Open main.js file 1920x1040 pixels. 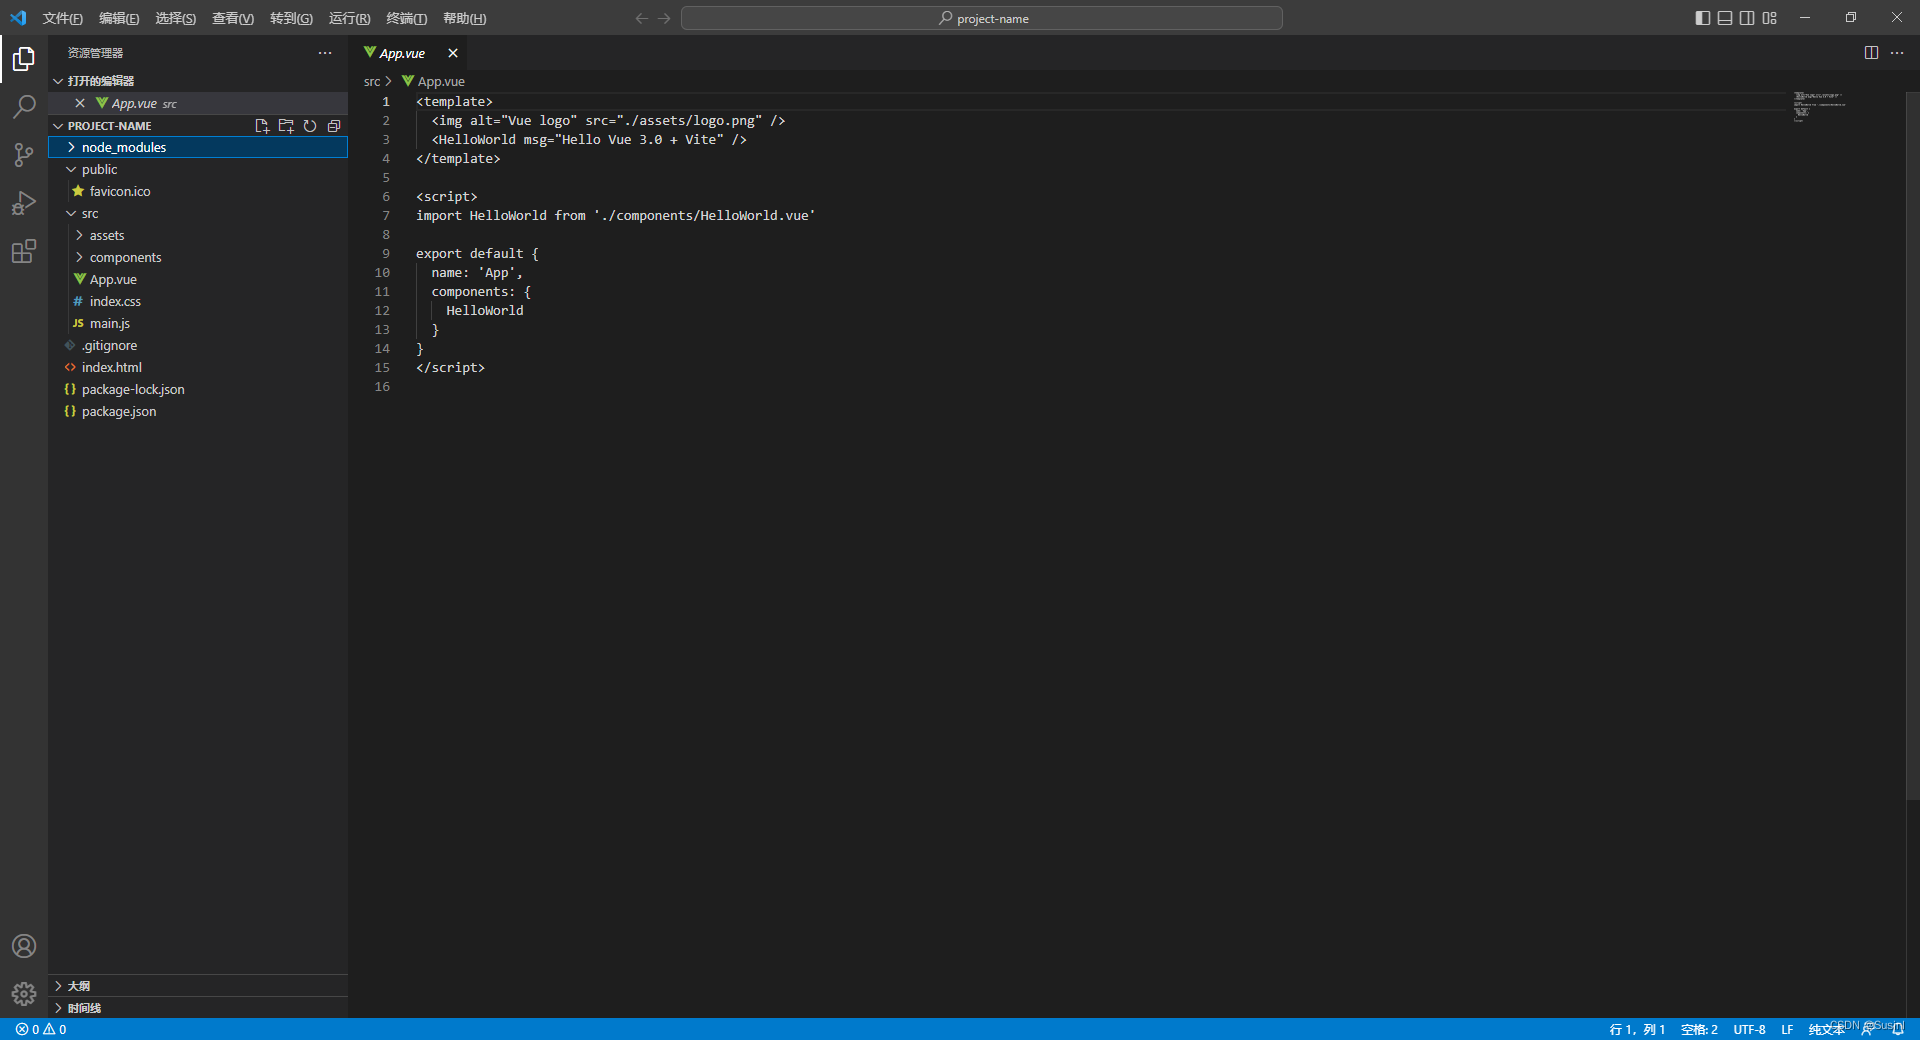(x=198, y=323)
